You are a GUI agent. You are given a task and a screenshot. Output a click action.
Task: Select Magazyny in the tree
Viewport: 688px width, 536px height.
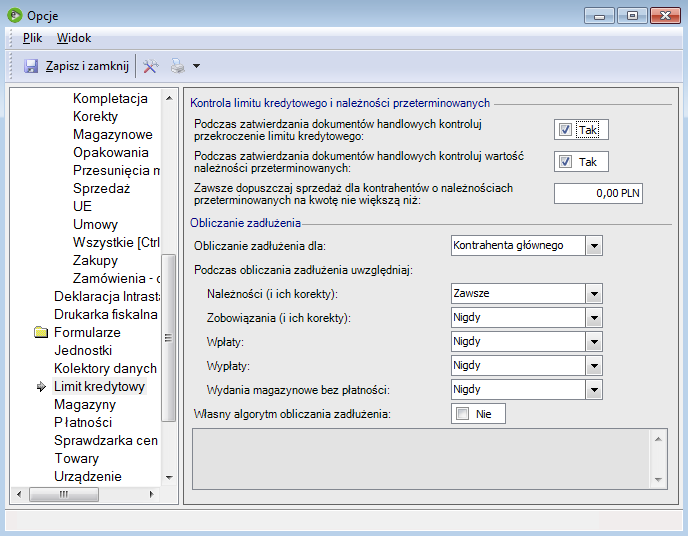pos(85,404)
